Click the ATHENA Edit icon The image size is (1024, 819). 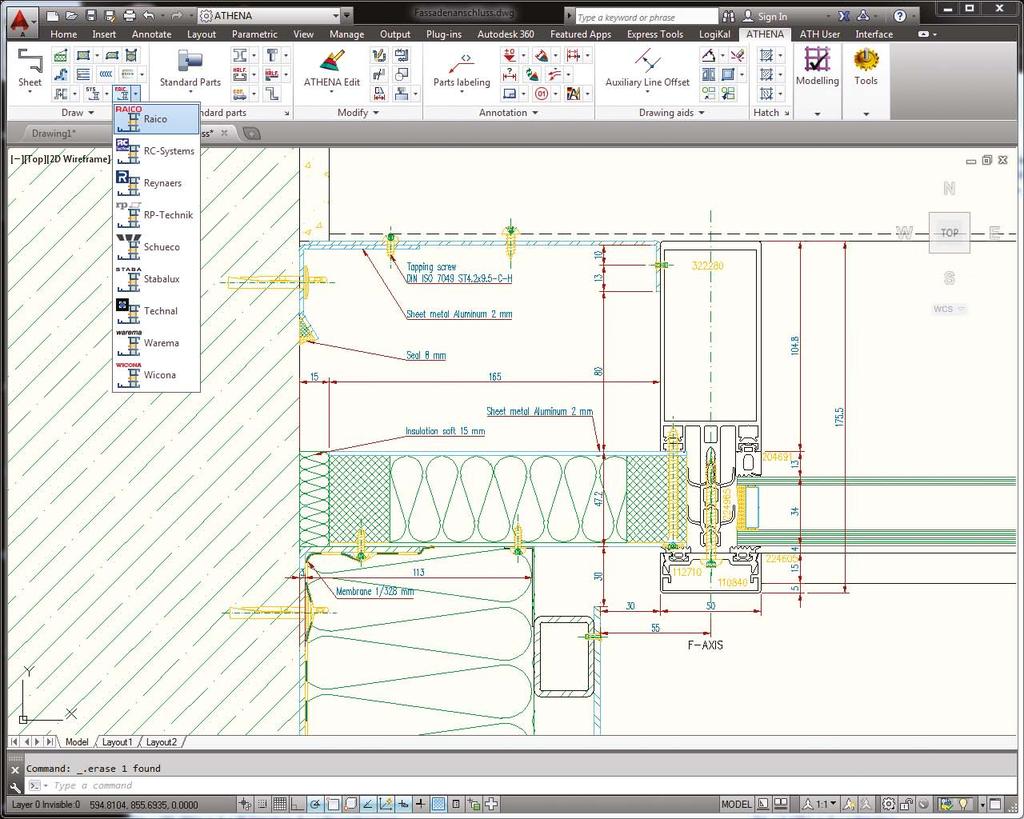(332, 61)
